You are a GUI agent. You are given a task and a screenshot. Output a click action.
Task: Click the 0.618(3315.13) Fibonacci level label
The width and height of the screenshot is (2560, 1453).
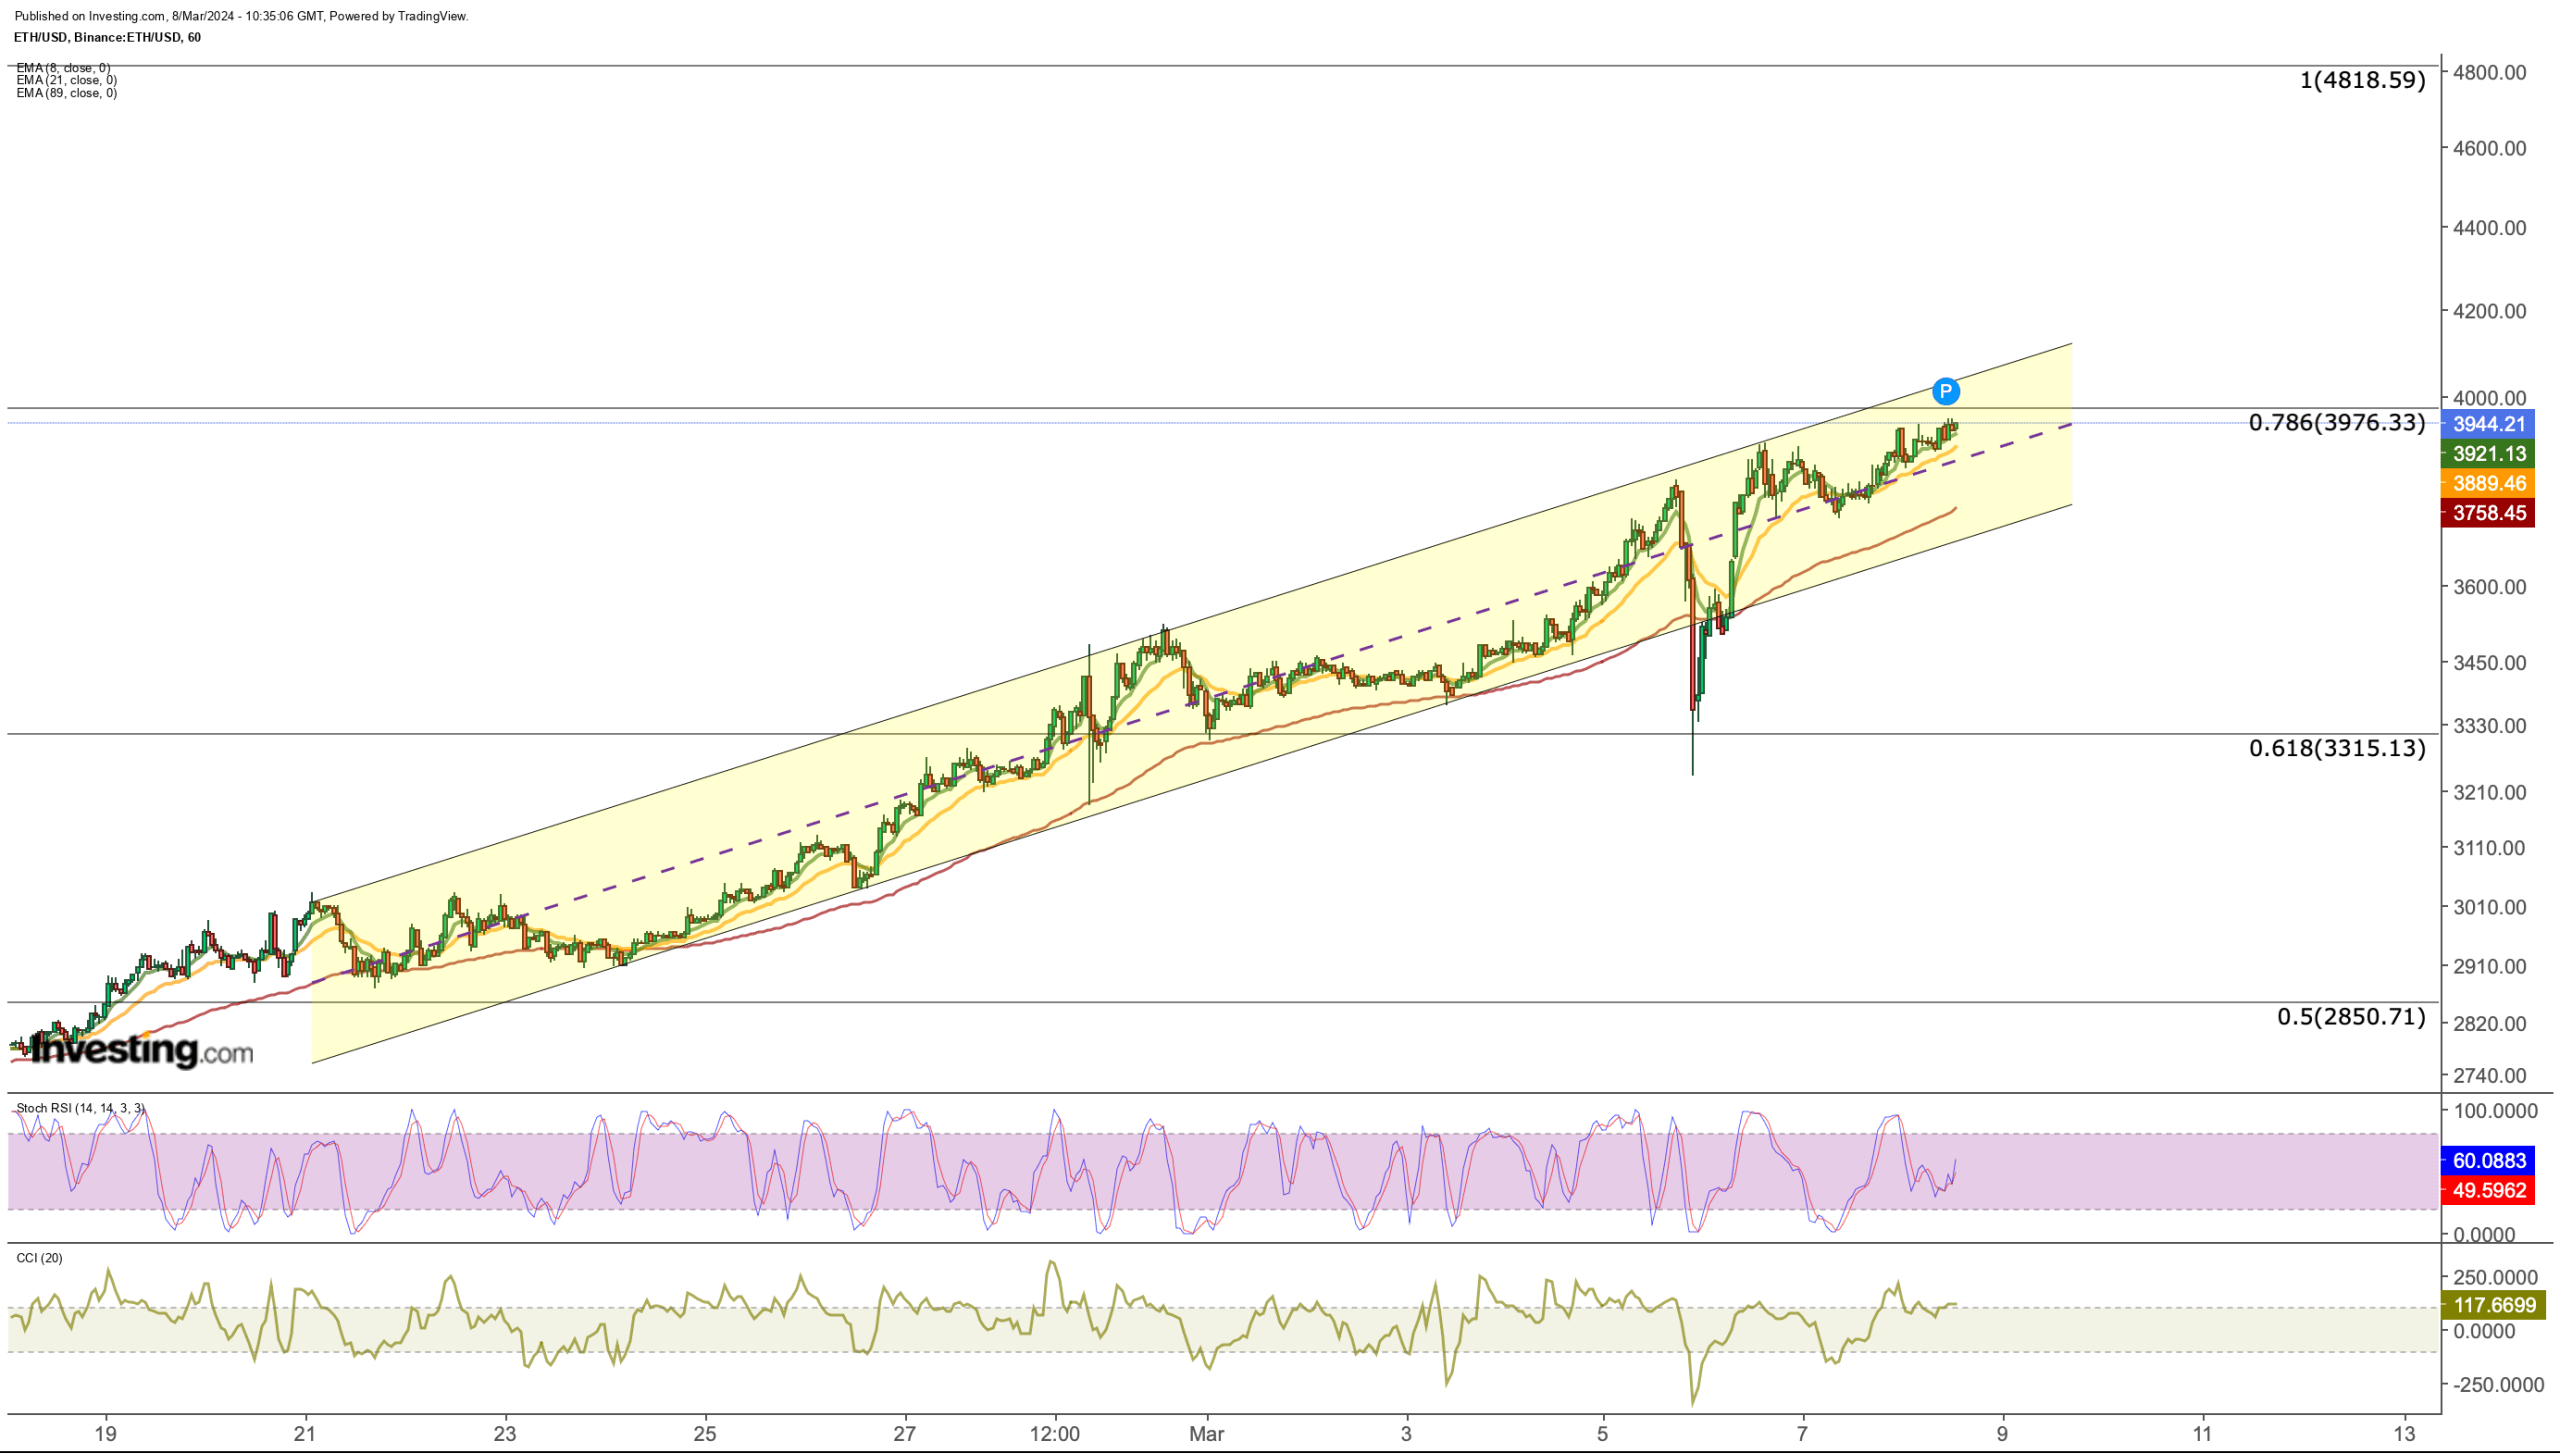point(2337,748)
